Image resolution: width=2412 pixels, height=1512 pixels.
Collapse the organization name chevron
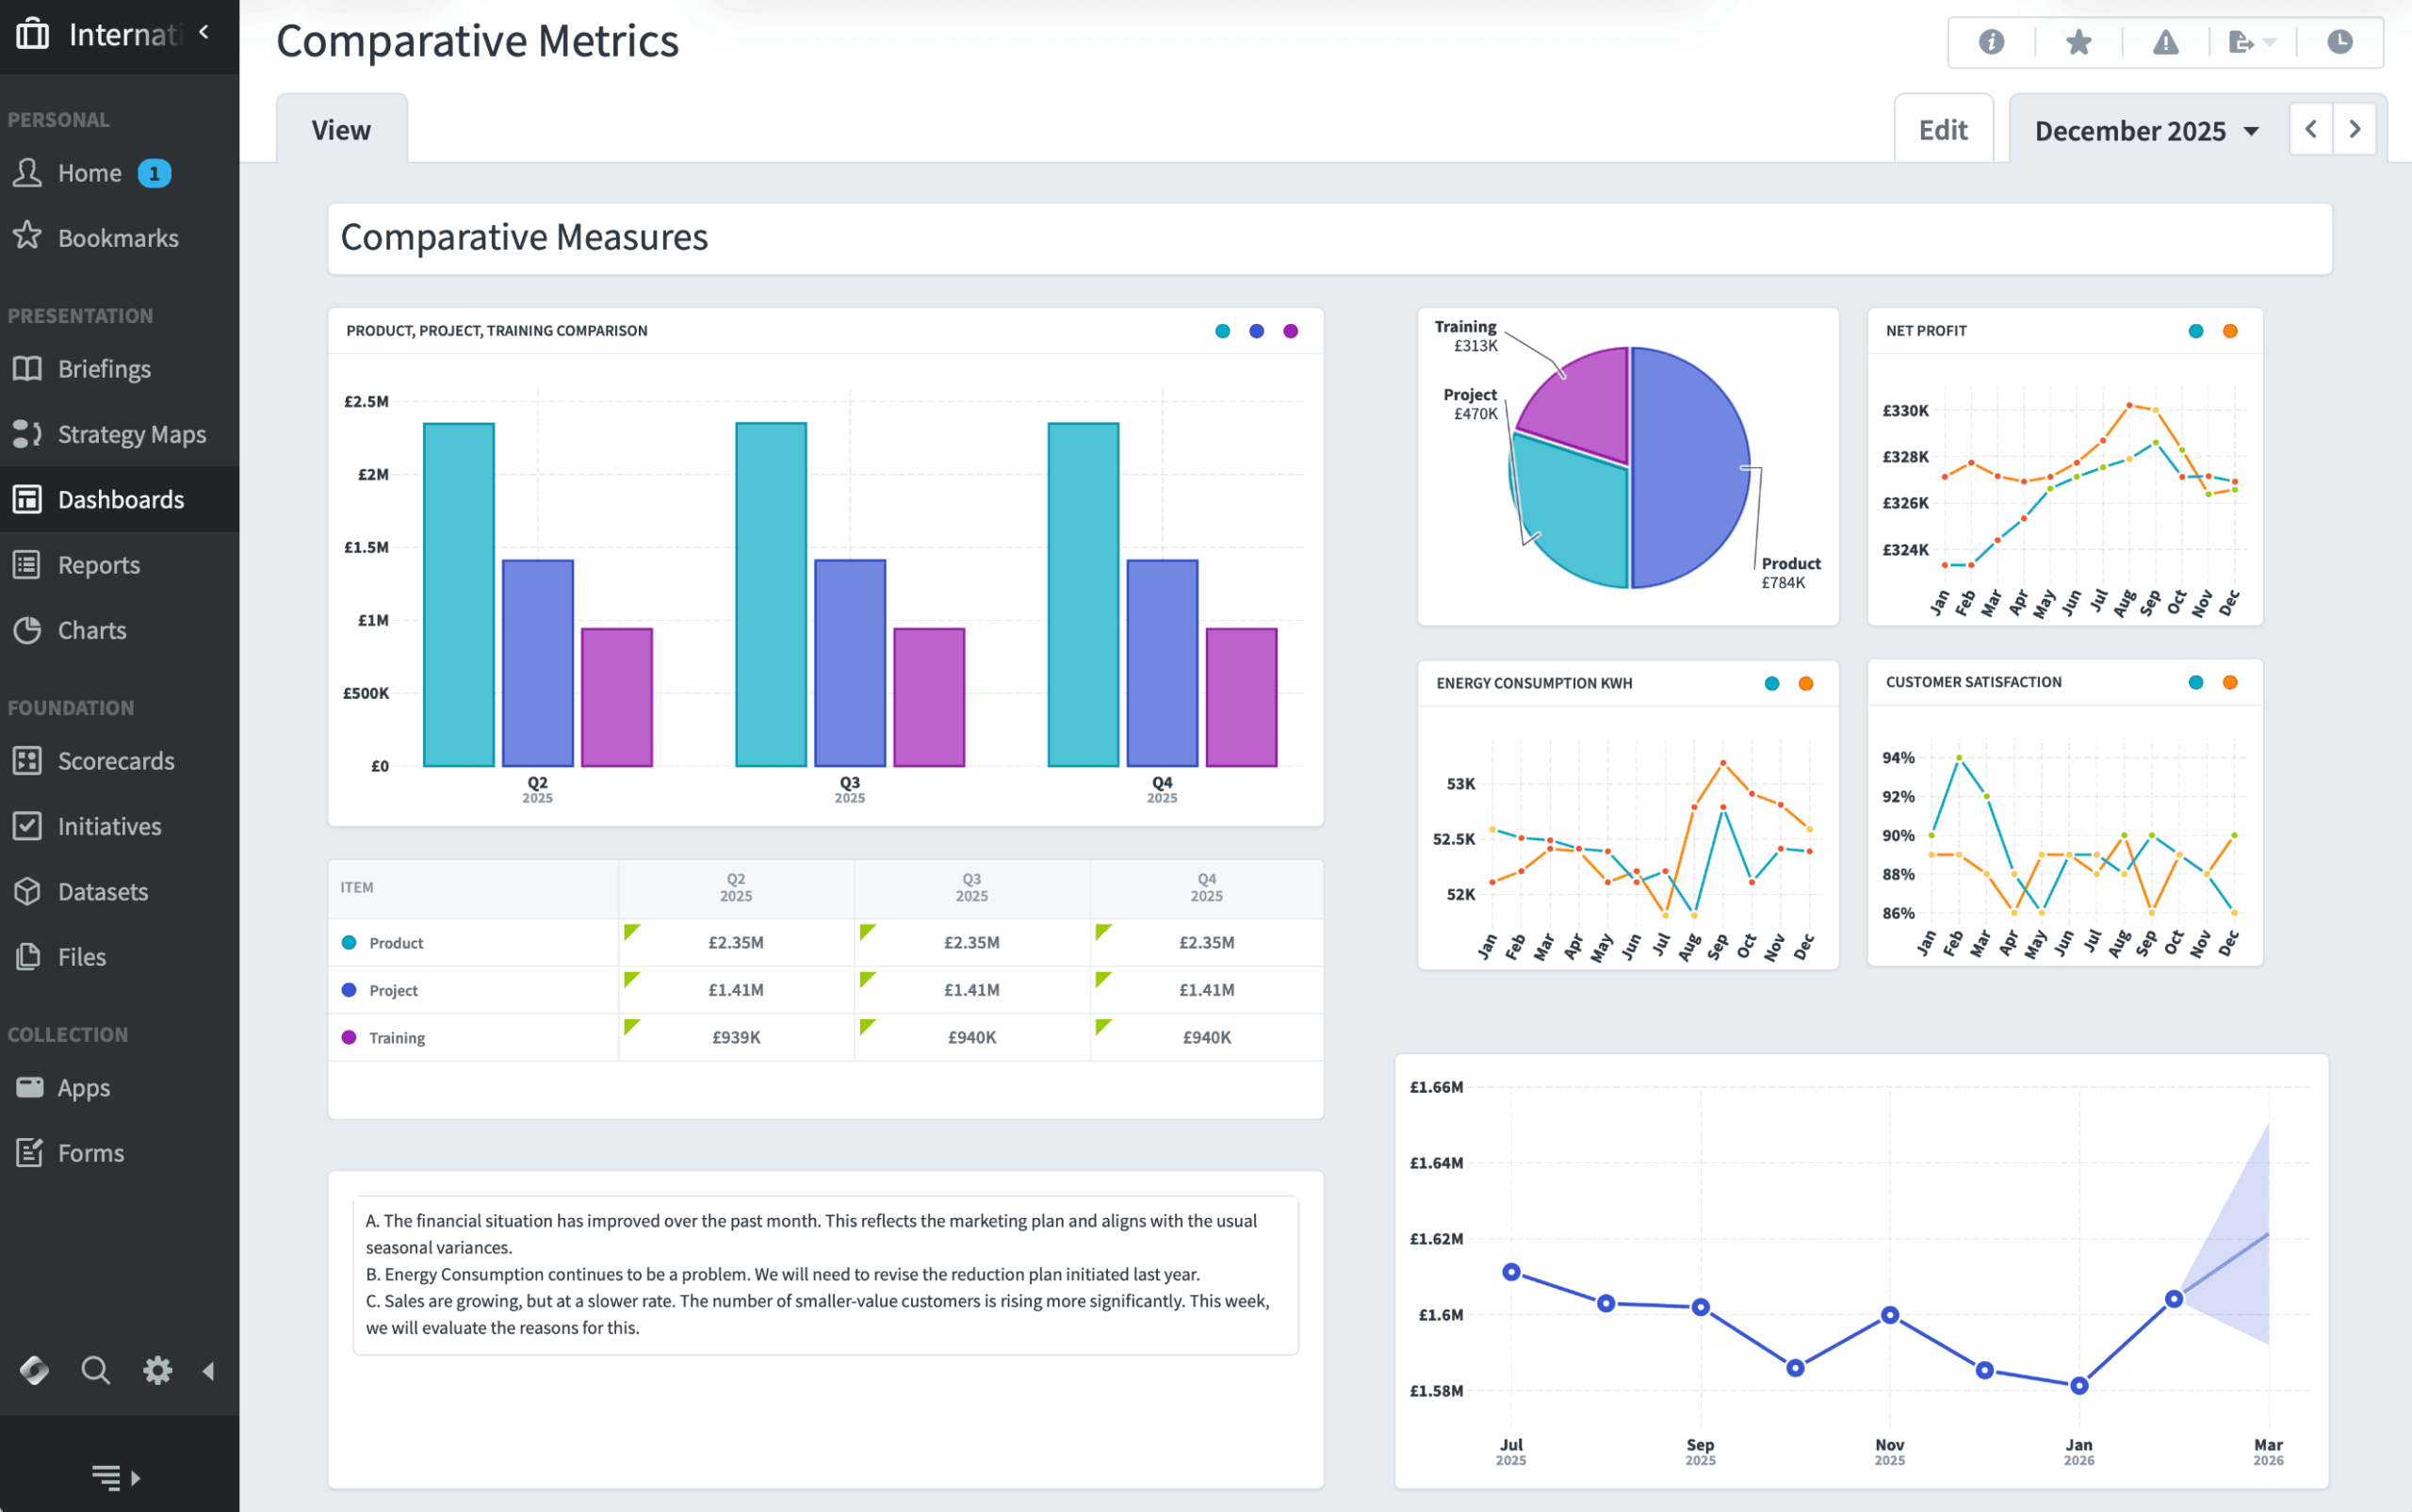pos(204,32)
